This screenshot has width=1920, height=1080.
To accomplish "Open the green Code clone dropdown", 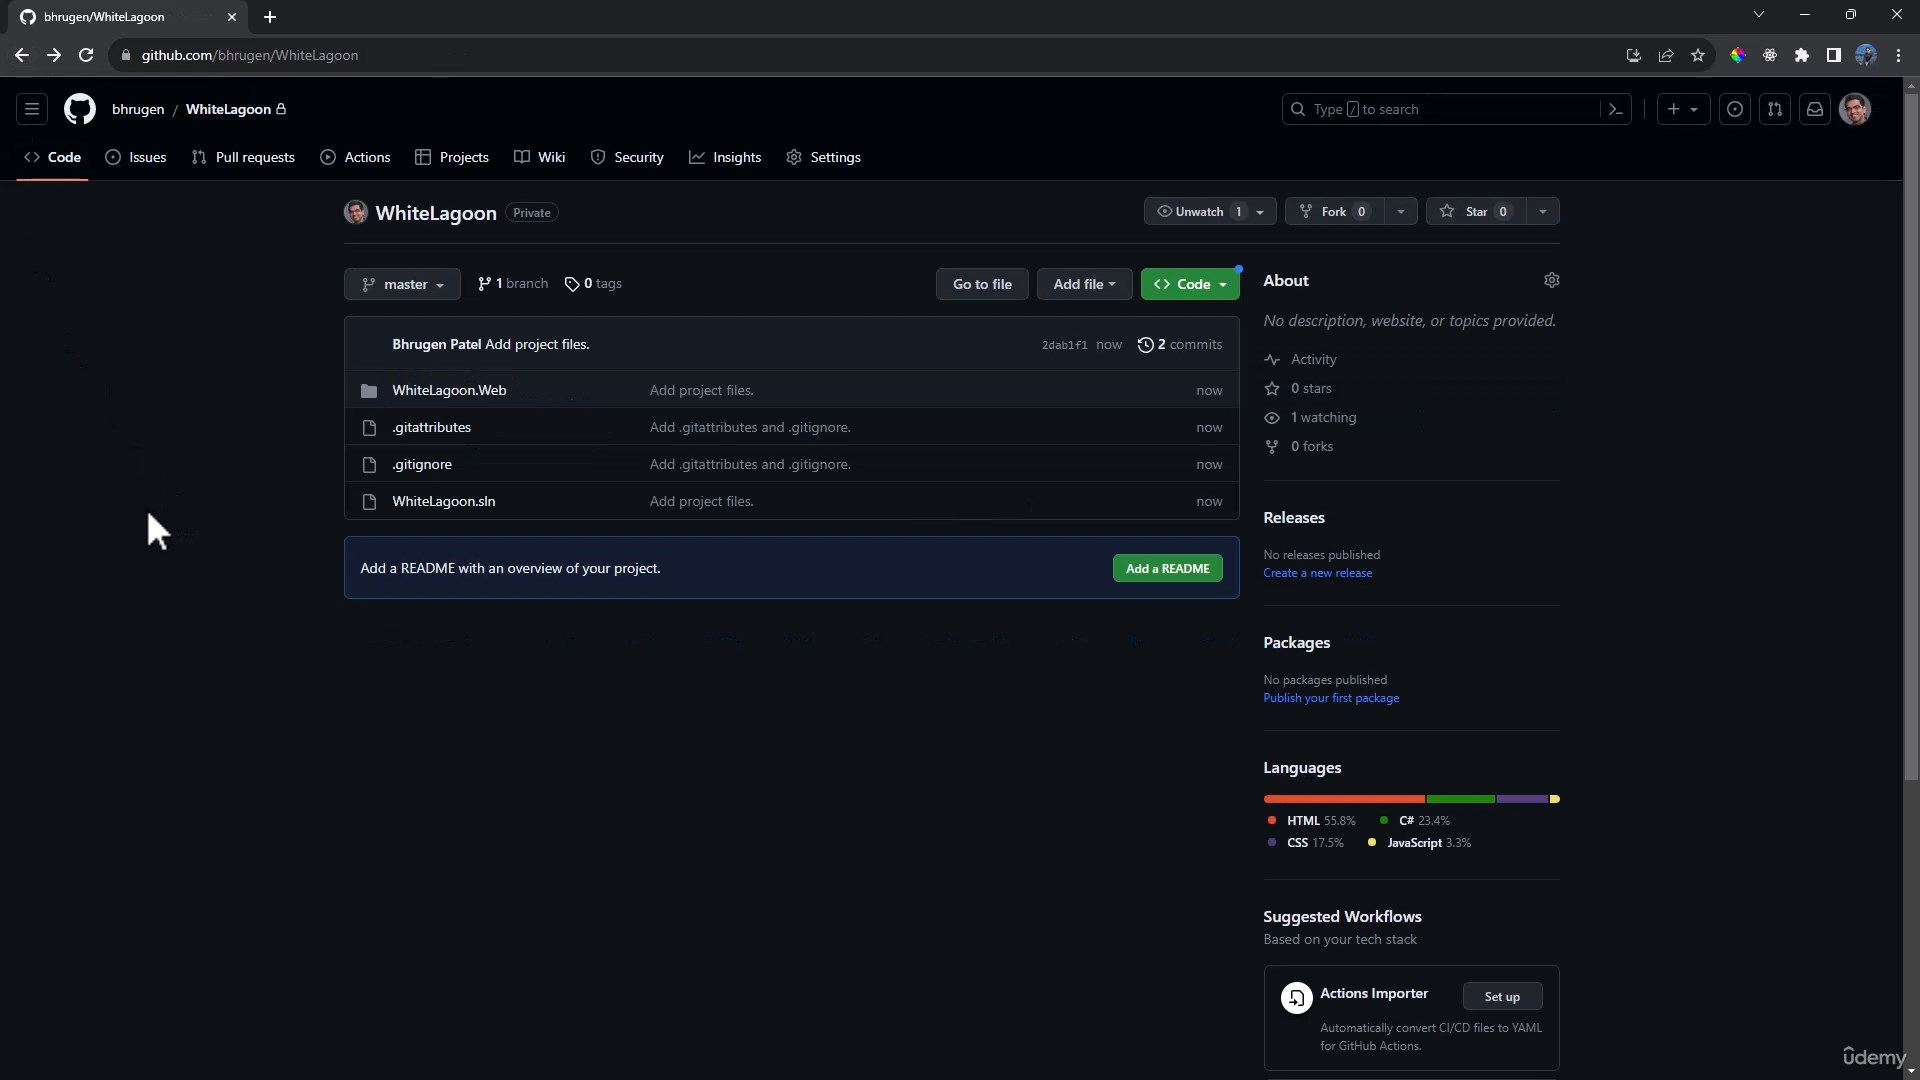I will pos(1190,284).
